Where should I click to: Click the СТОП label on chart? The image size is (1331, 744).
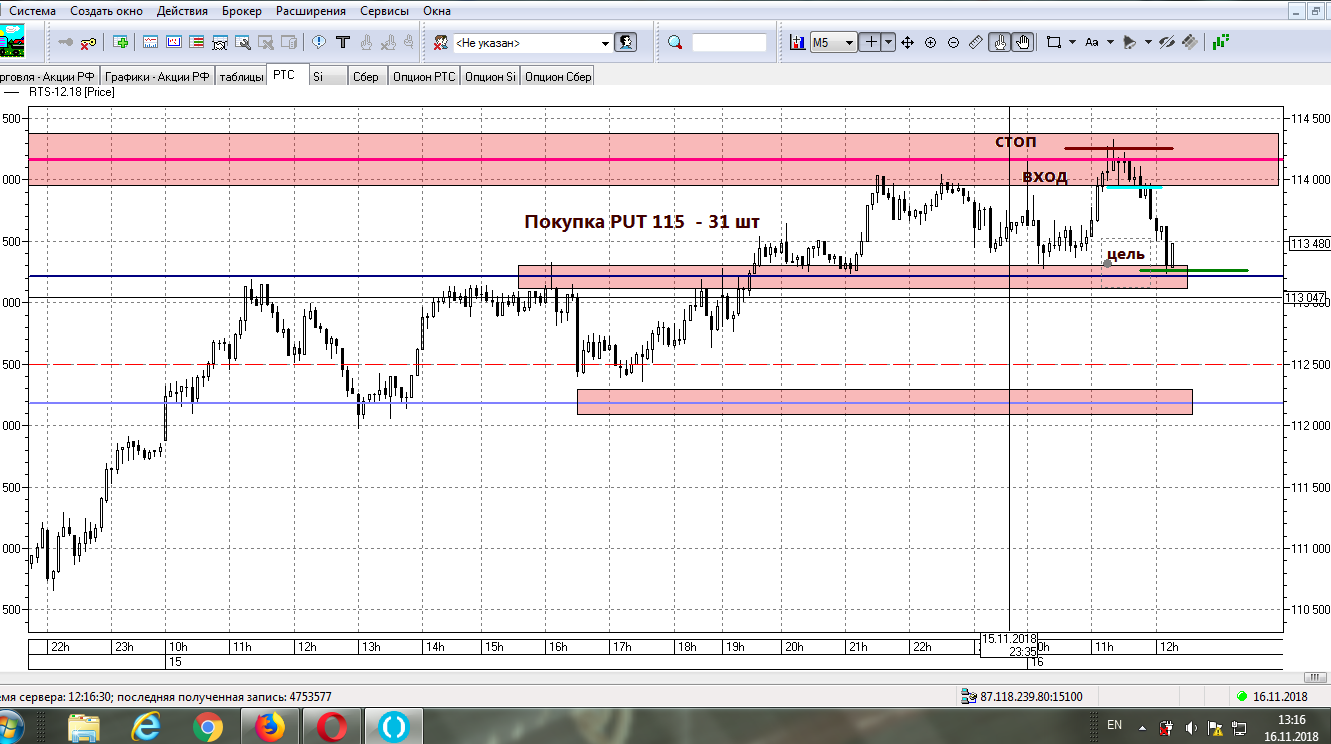coord(1016,142)
